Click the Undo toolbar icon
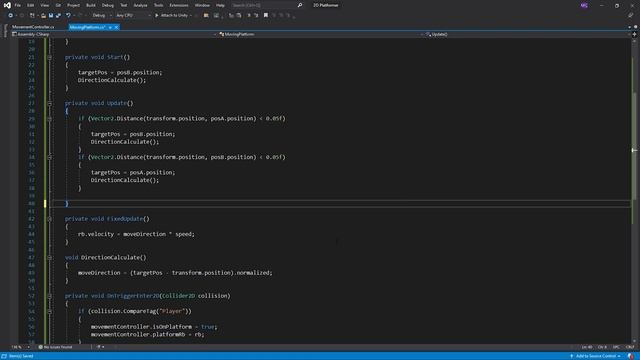640x360 pixels. 68,15
